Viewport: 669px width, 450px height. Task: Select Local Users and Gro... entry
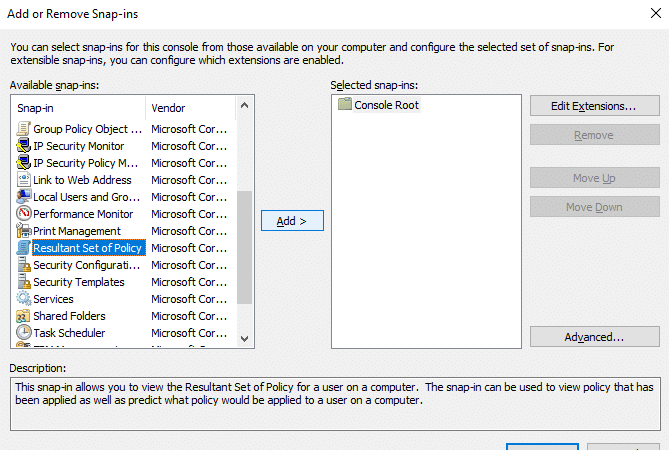pos(87,197)
